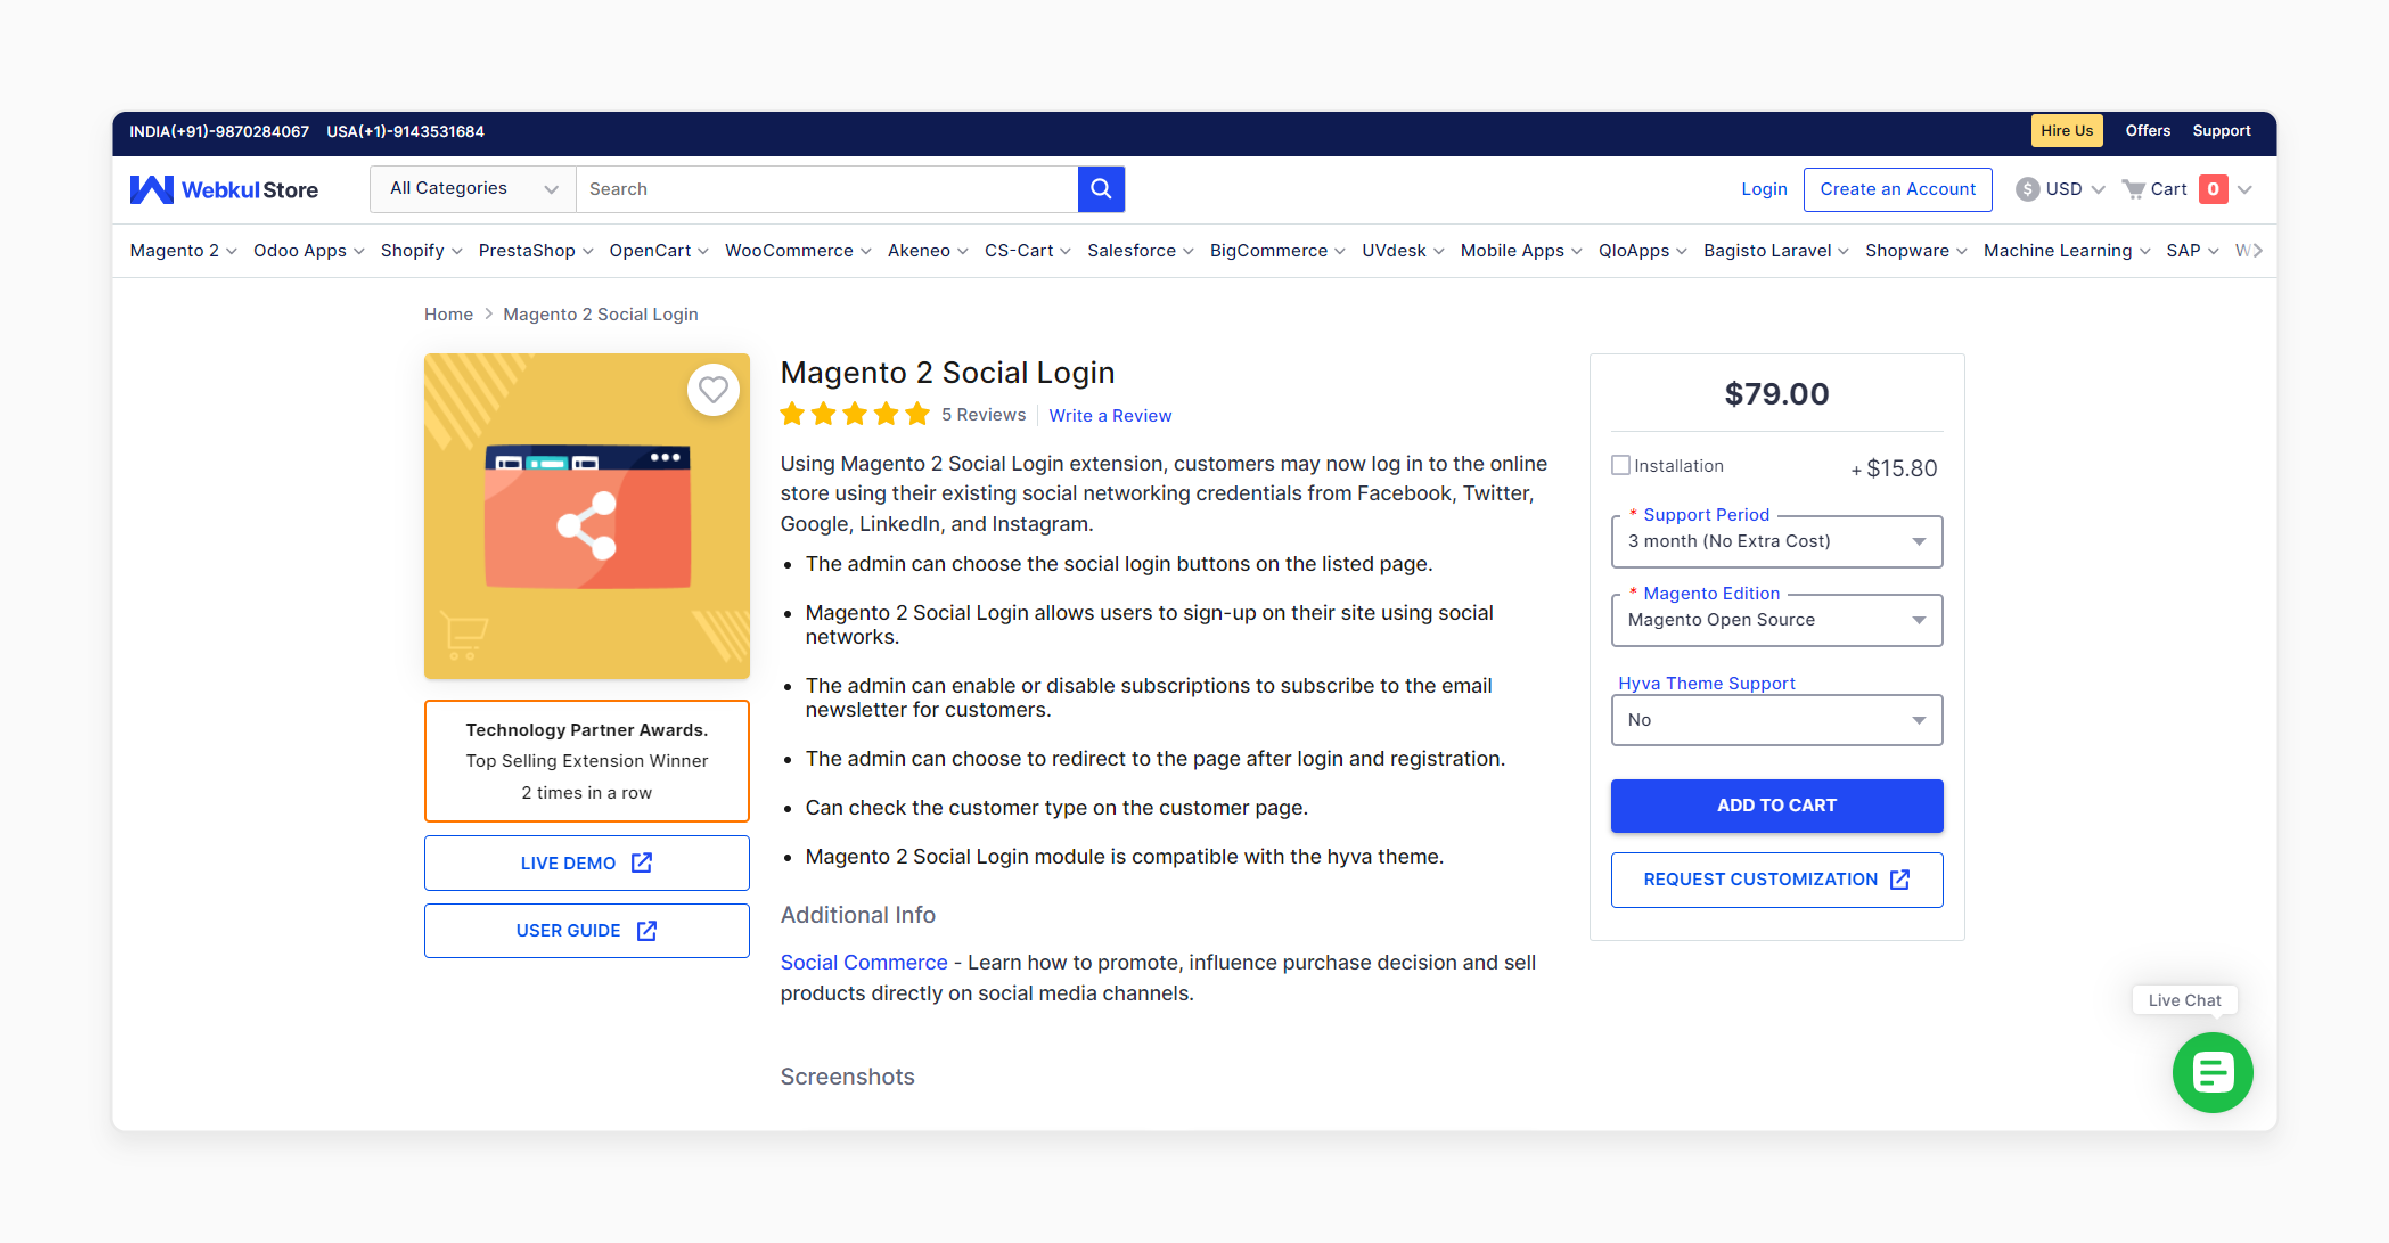2389x1243 pixels.
Task: Open the Shopware menu
Action: click(1916, 251)
